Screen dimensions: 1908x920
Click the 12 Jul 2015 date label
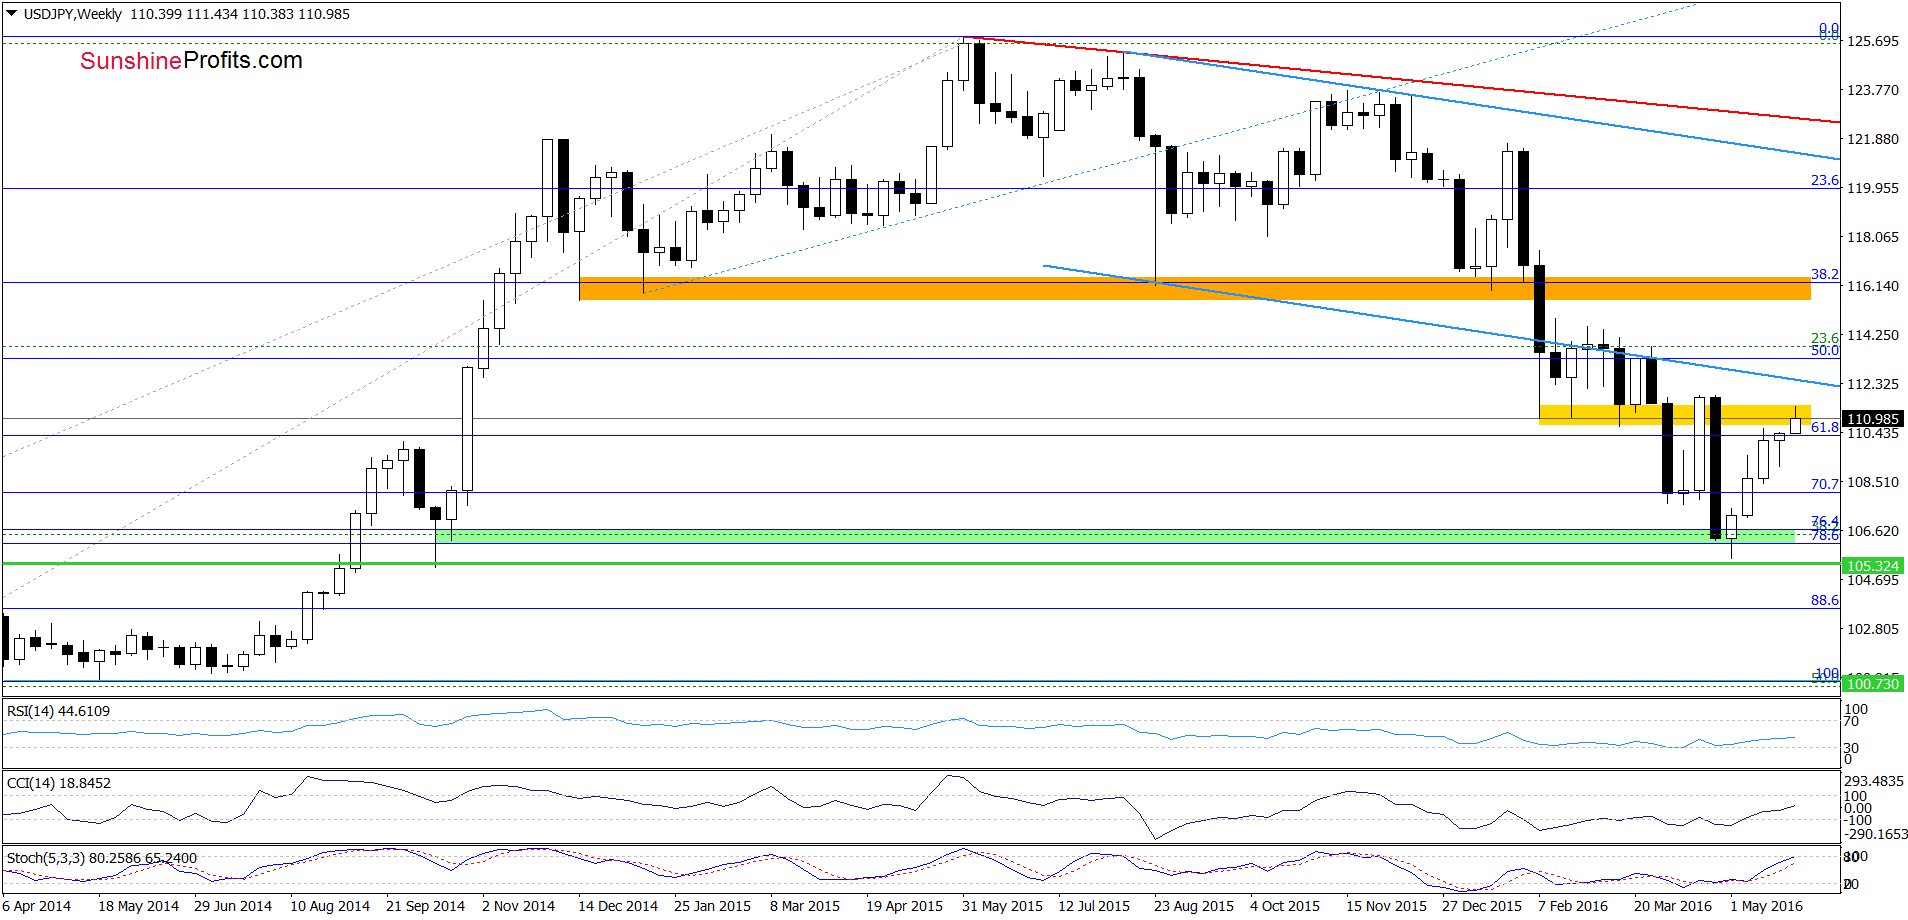(x=1094, y=906)
